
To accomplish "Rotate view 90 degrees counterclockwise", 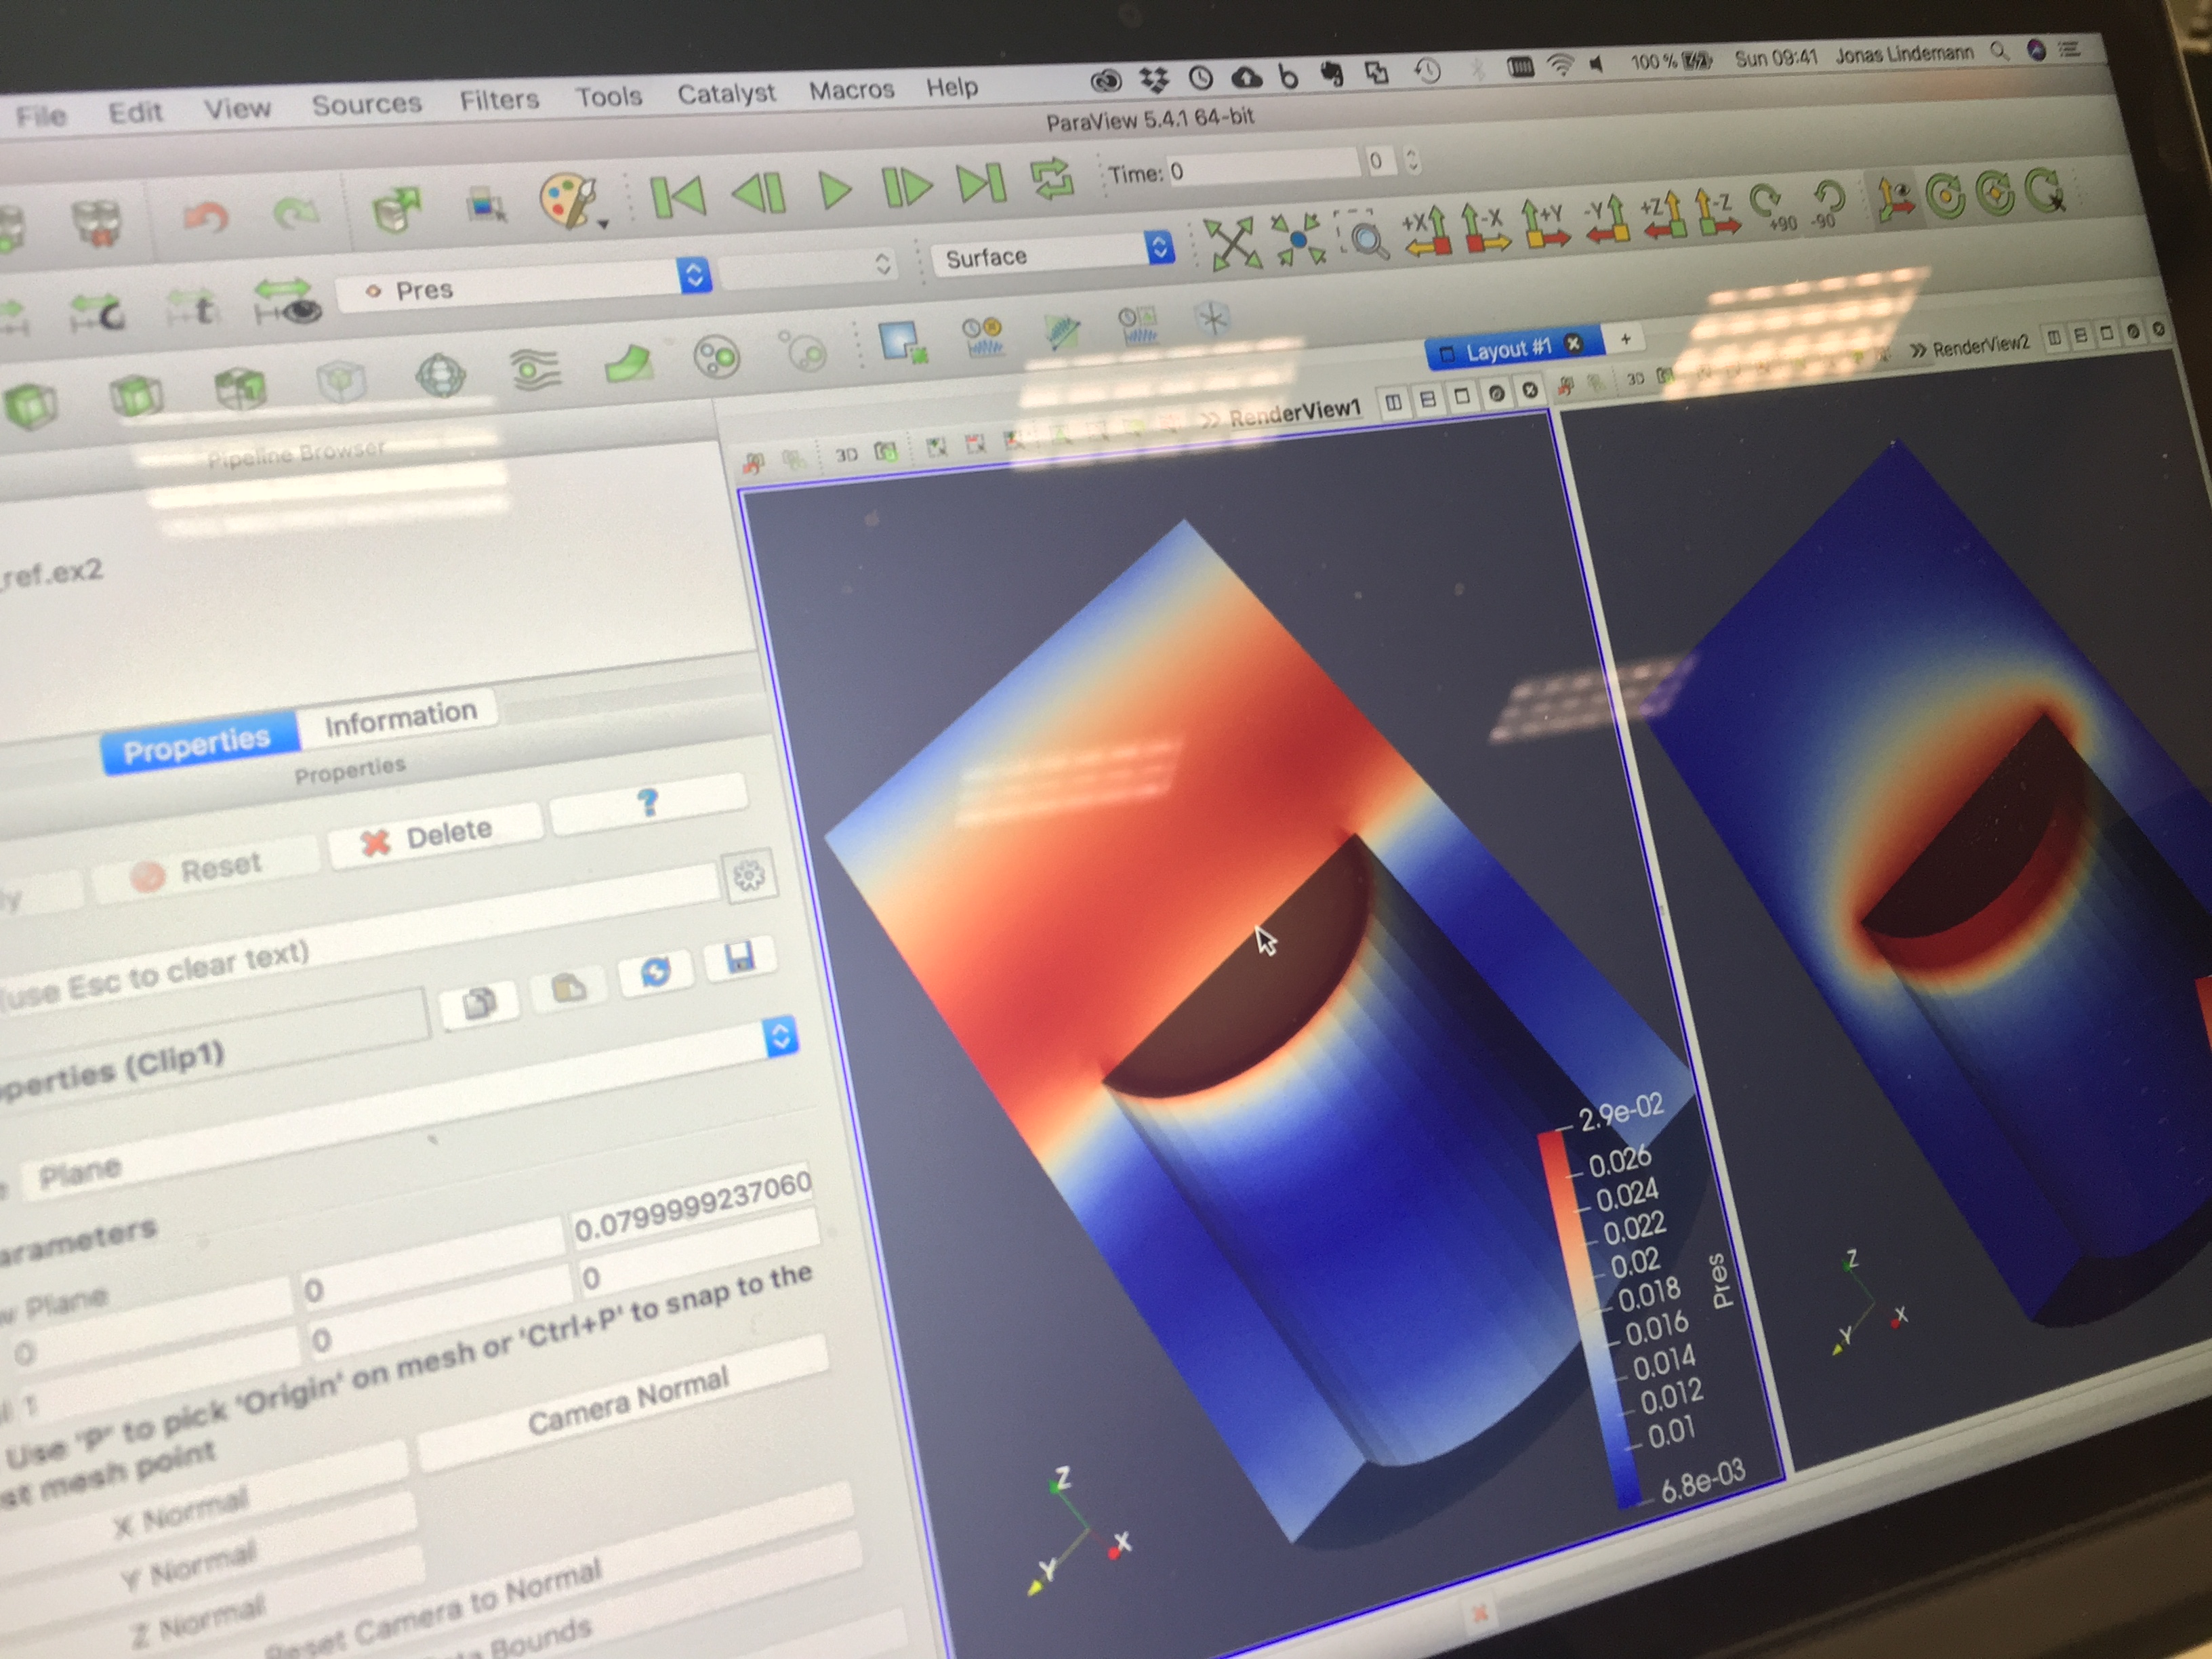I will coord(1829,203).
